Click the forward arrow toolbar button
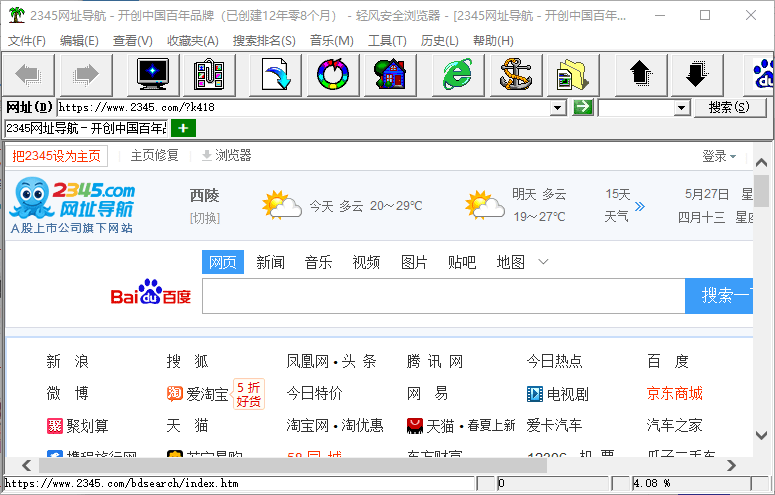 (87, 74)
